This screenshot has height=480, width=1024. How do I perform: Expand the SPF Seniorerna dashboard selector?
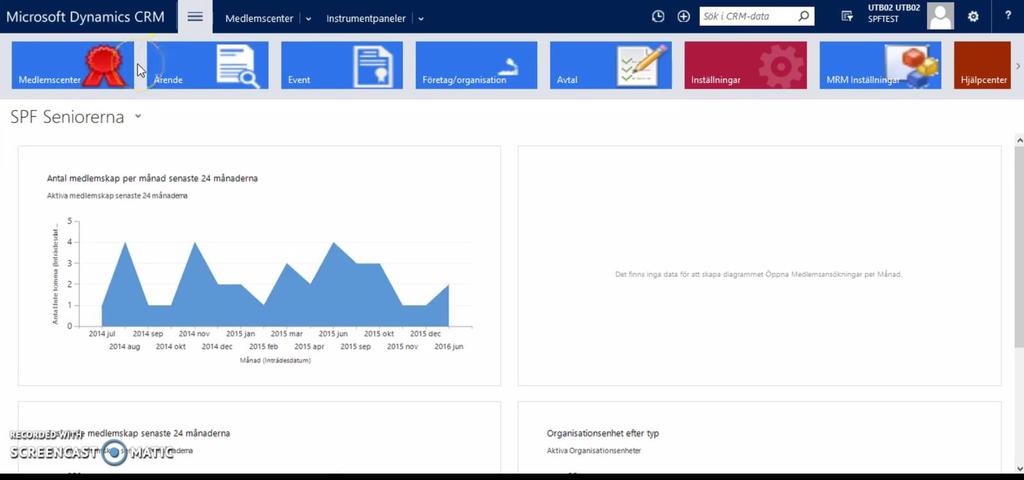tap(137, 117)
